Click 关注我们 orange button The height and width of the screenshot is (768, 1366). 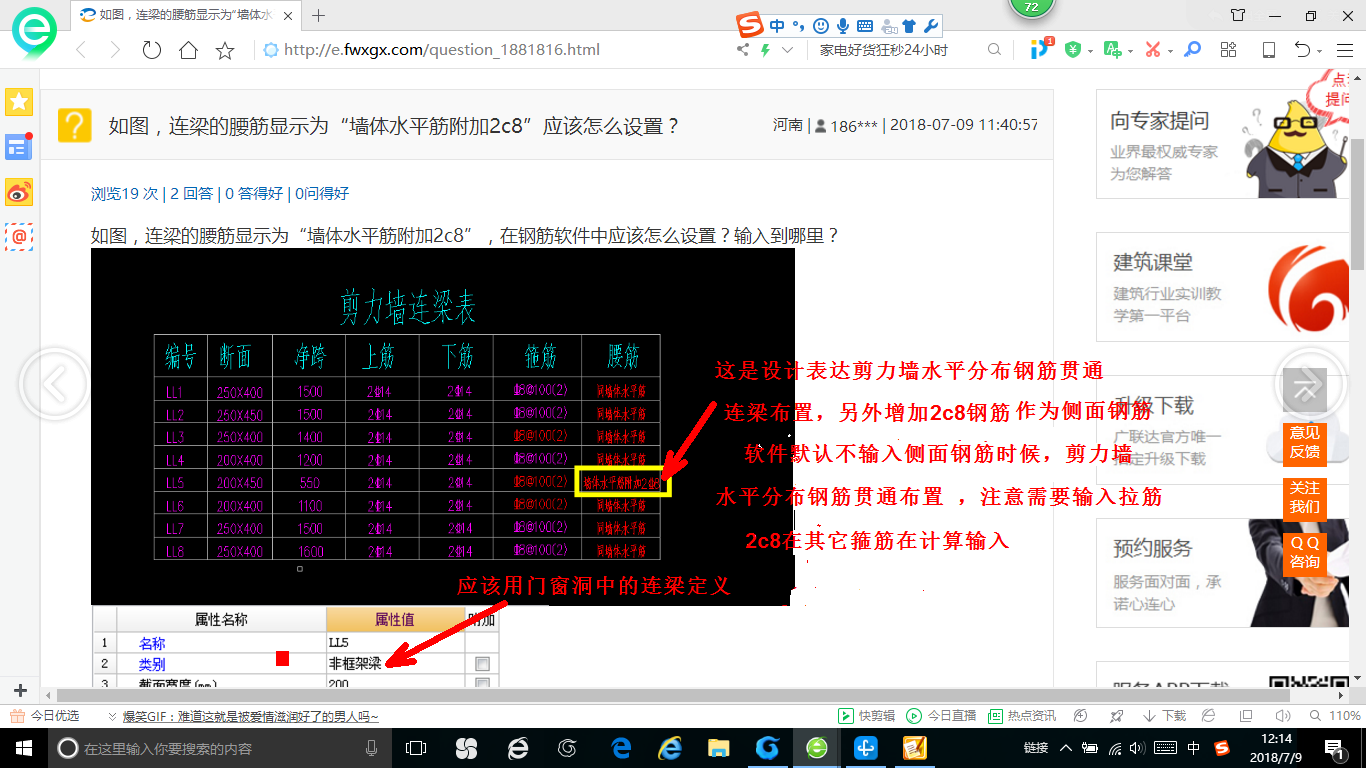click(x=1305, y=498)
